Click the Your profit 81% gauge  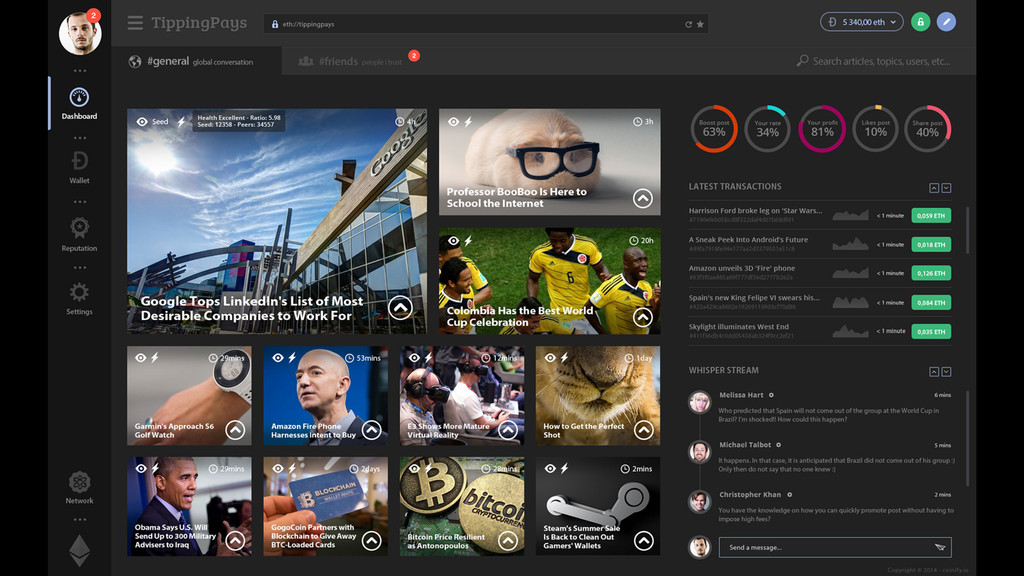tap(822, 129)
